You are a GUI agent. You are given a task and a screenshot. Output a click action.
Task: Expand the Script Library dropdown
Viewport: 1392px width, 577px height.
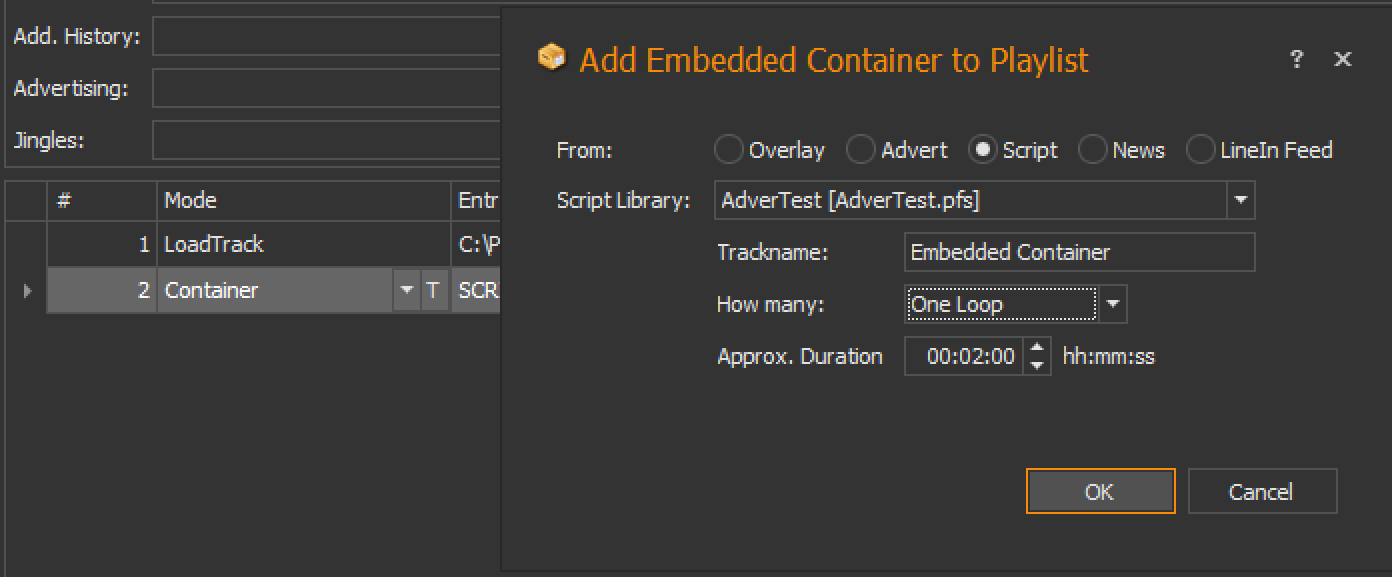coord(1240,200)
